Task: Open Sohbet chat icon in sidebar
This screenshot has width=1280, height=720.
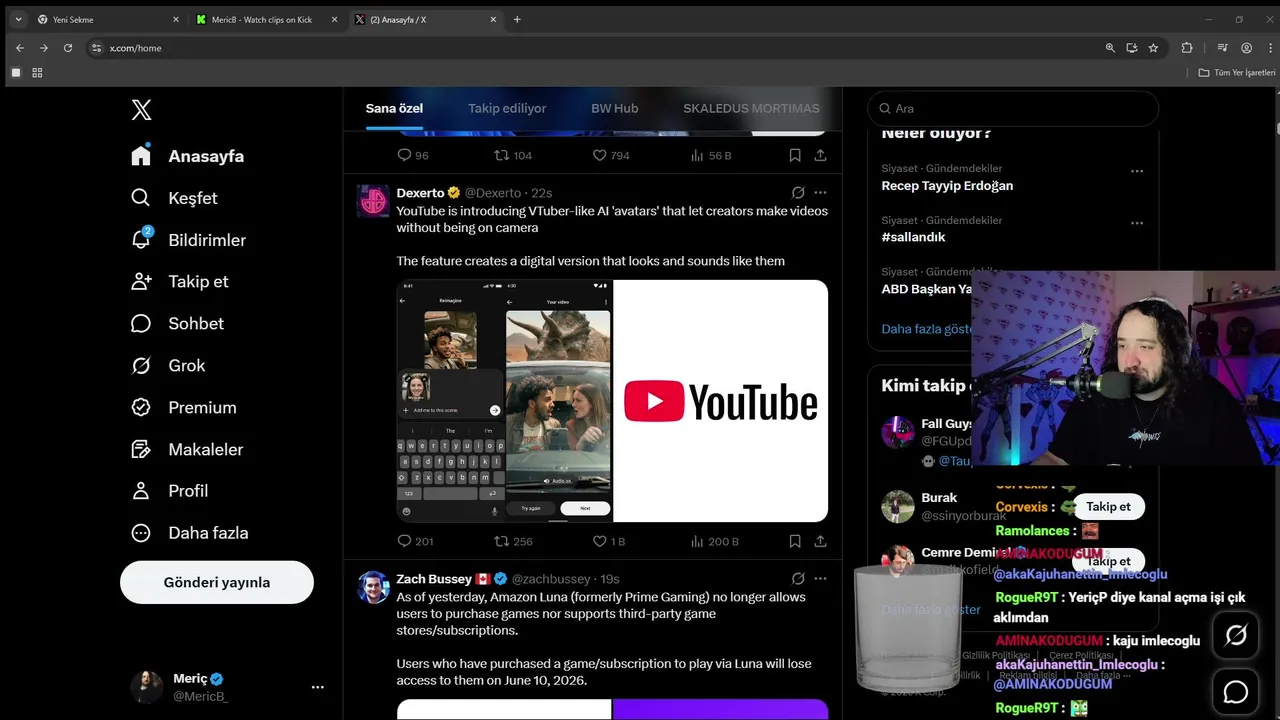Action: (141, 323)
